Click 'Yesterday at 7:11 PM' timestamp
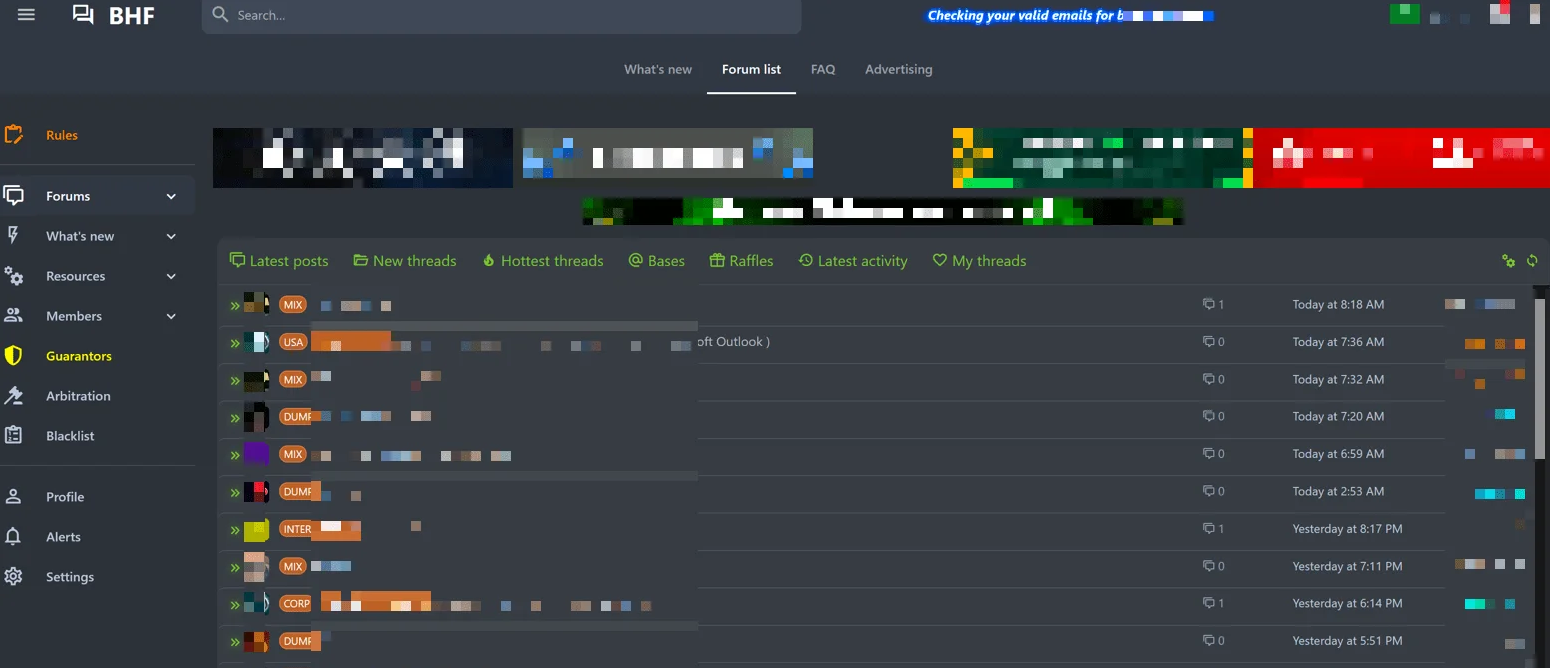Screen dimensions: 1550x668 point(1347,566)
